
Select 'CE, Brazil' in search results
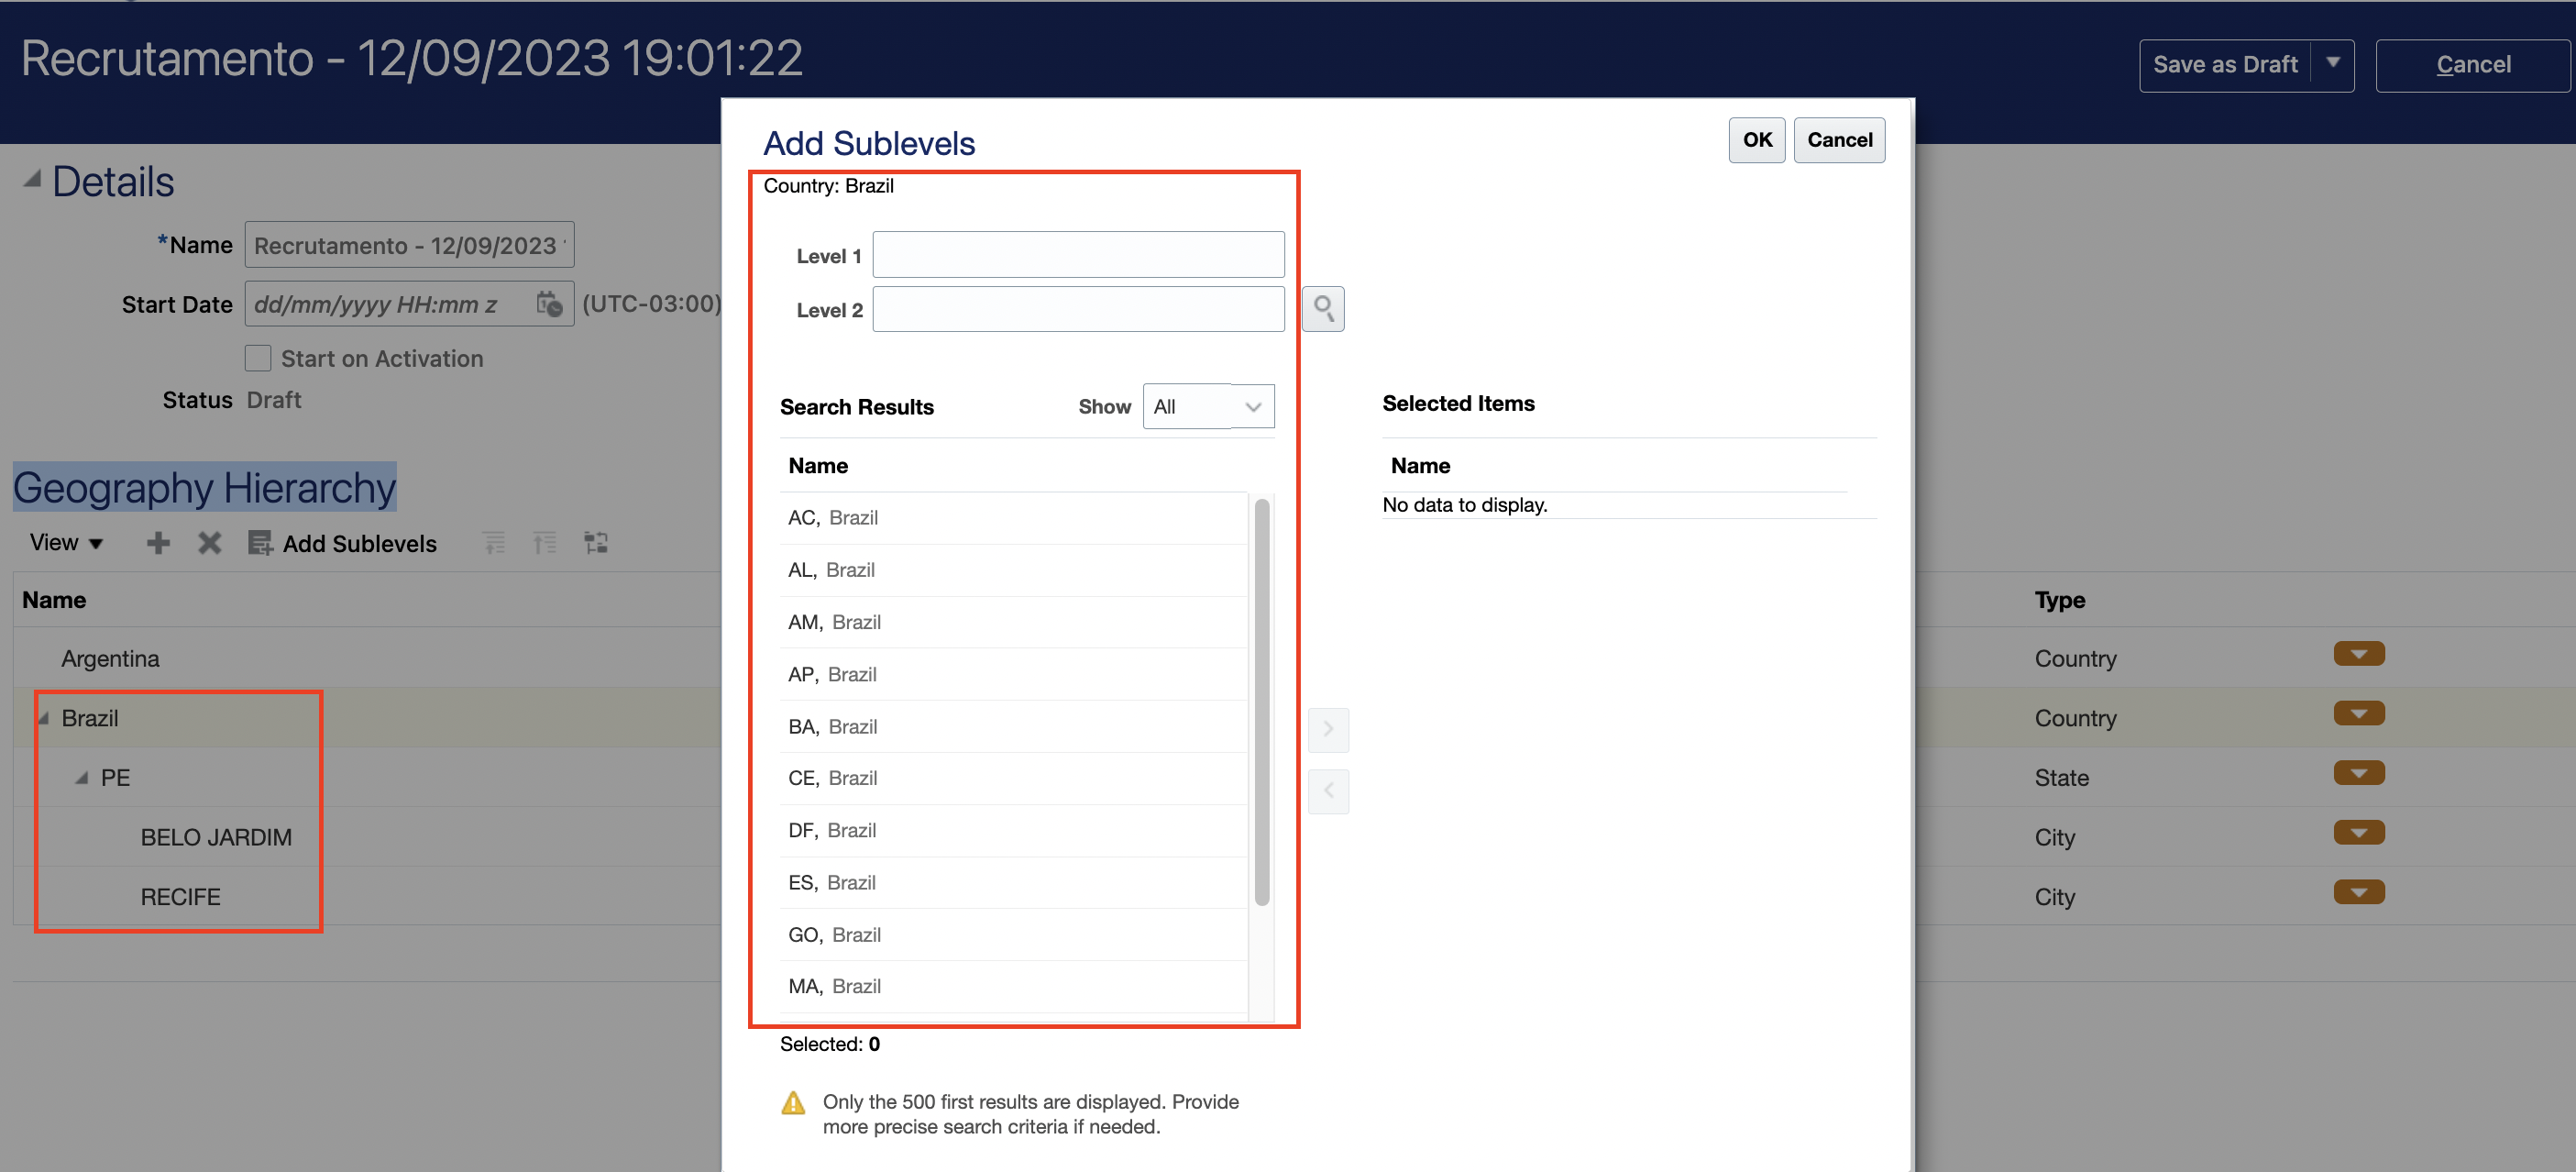click(1012, 778)
